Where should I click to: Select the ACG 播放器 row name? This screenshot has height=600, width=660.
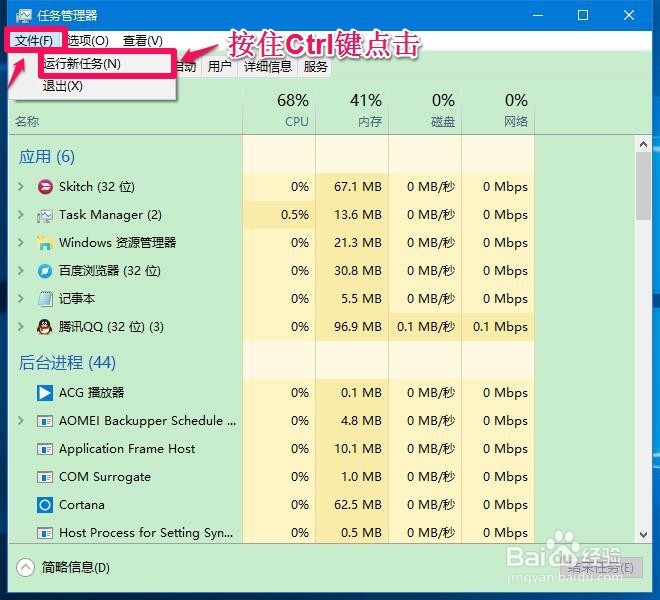pyautogui.click(x=91, y=392)
